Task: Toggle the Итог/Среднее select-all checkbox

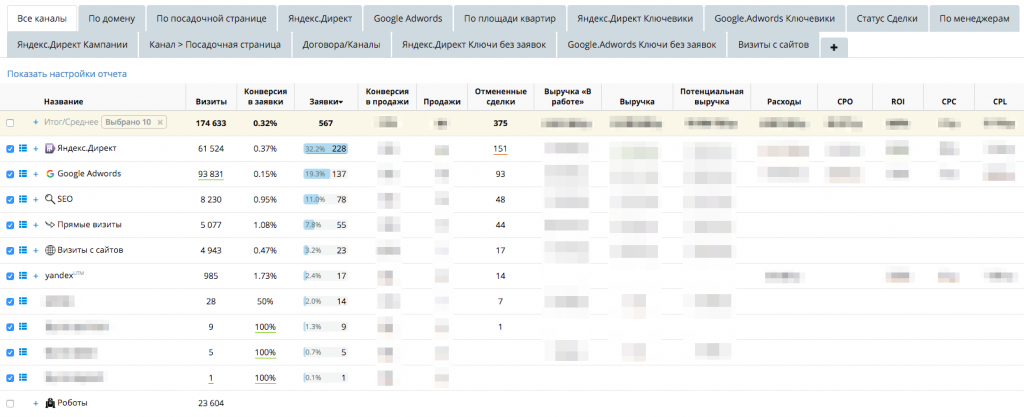Action: [10, 122]
